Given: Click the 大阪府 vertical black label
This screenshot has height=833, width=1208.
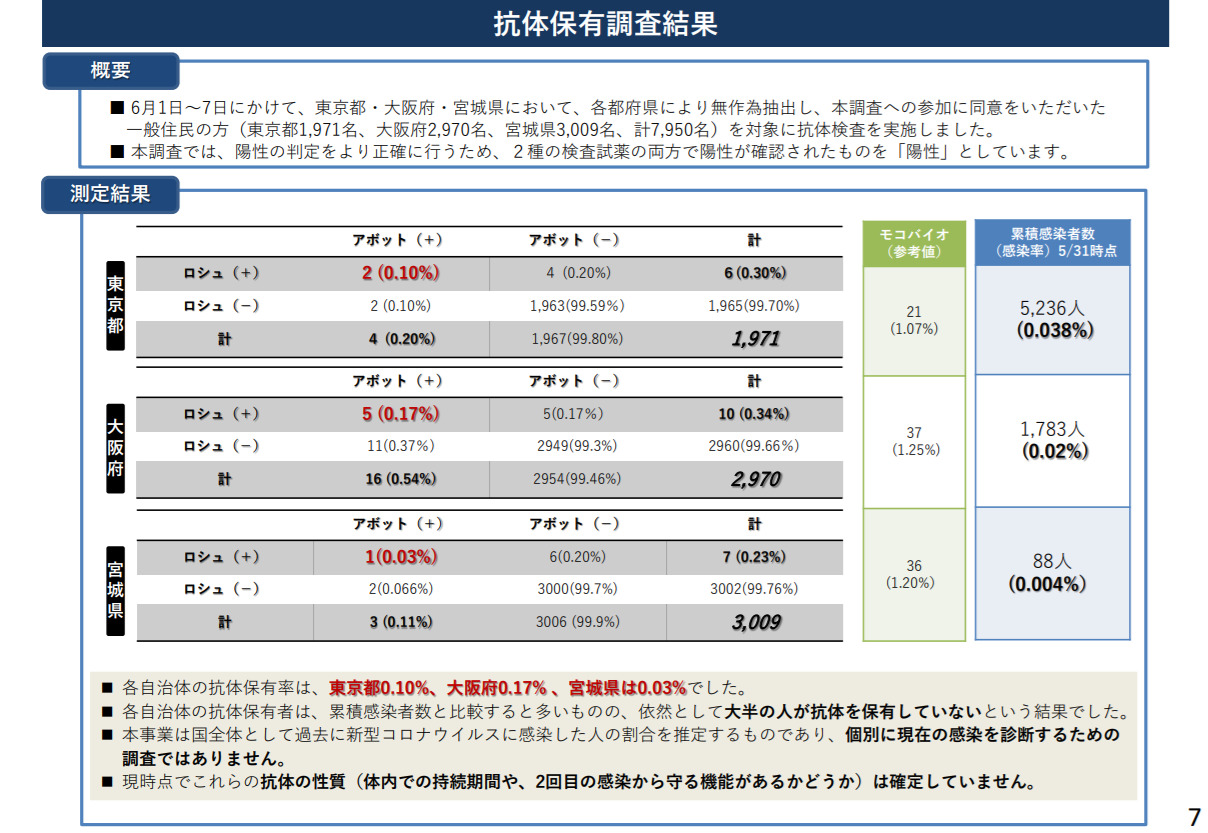Looking at the screenshot, I should point(116,447).
